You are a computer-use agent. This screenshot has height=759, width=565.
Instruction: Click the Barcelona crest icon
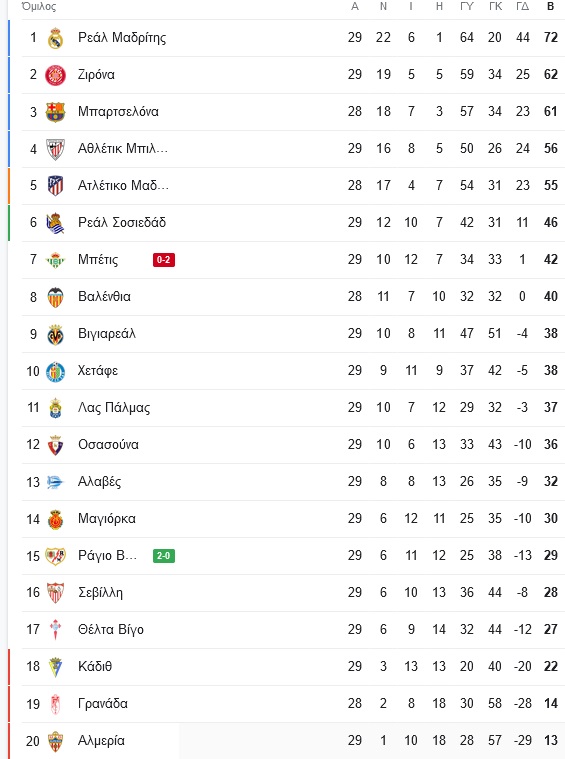(x=55, y=112)
